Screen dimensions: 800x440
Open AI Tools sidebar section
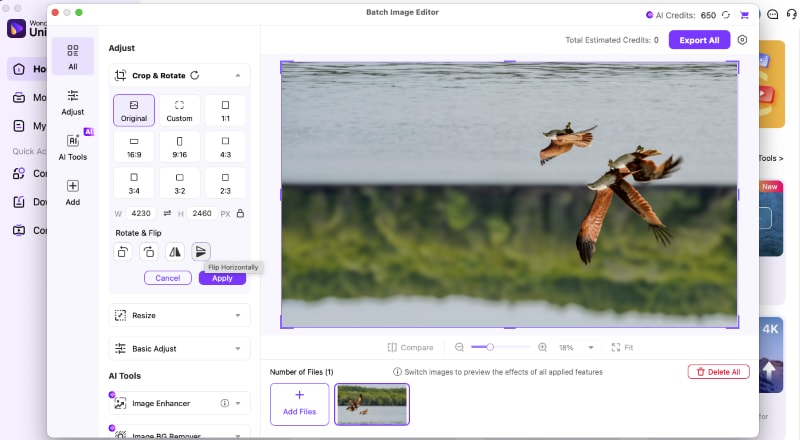tap(72, 148)
